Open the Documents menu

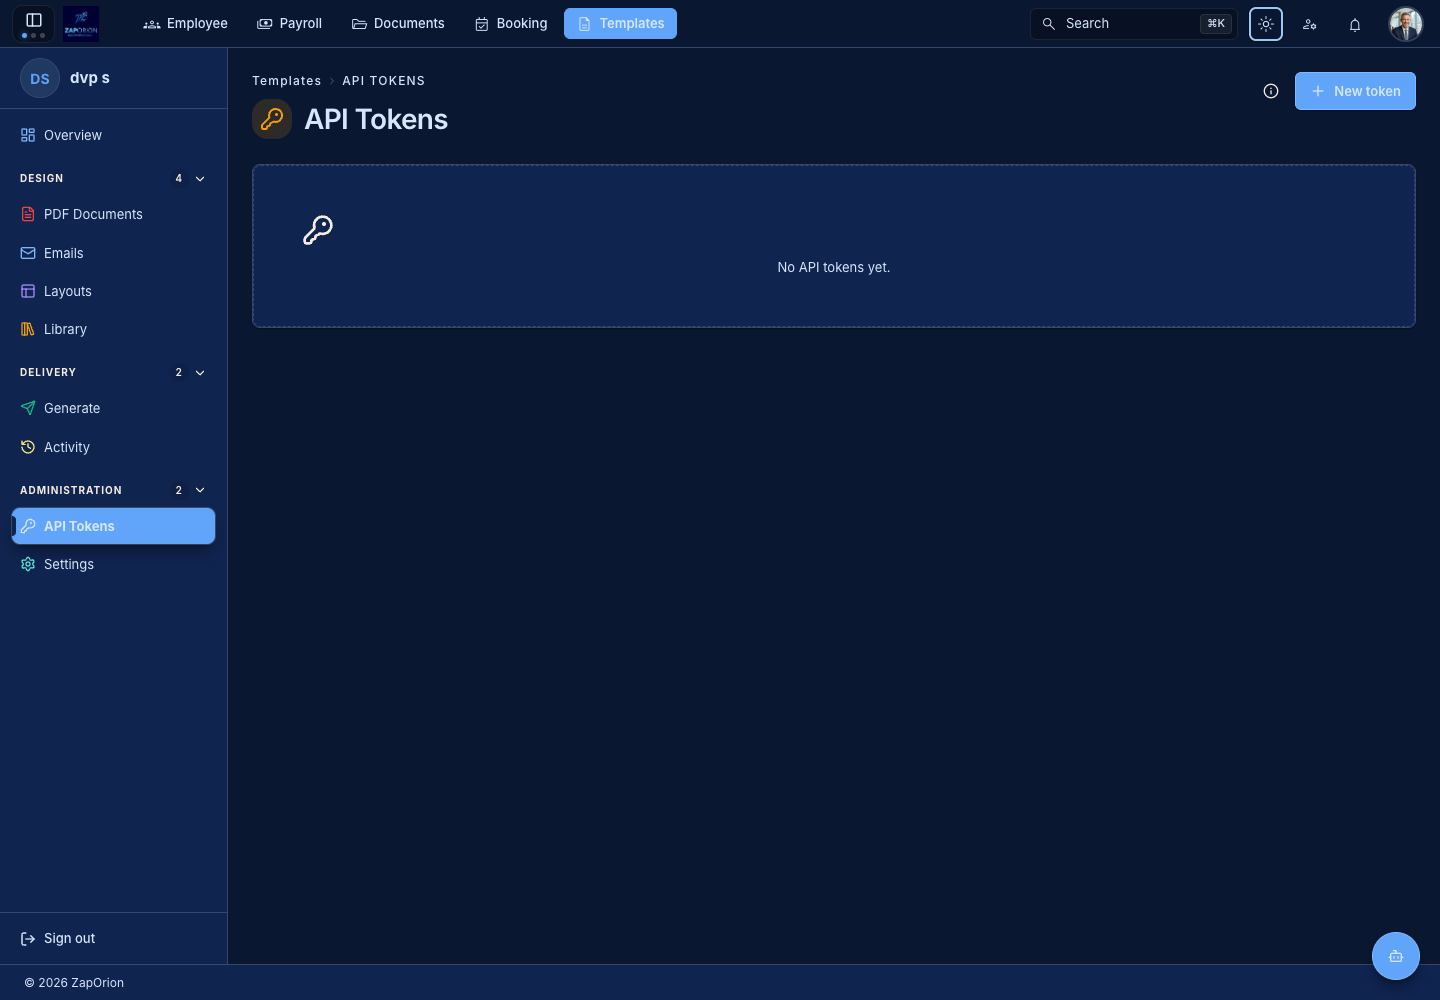pos(398,23)
